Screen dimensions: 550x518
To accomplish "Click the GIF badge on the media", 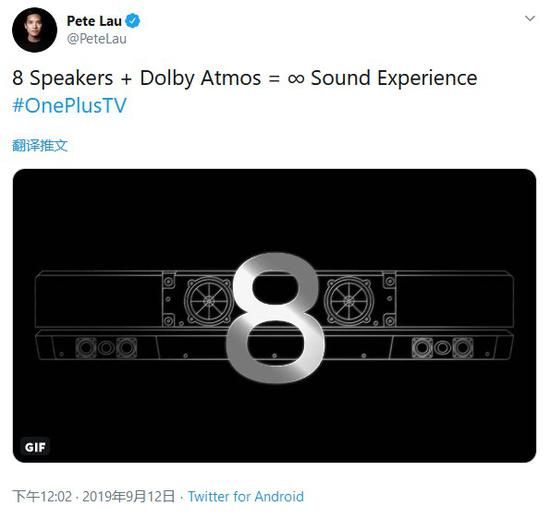I will [35, 447].
